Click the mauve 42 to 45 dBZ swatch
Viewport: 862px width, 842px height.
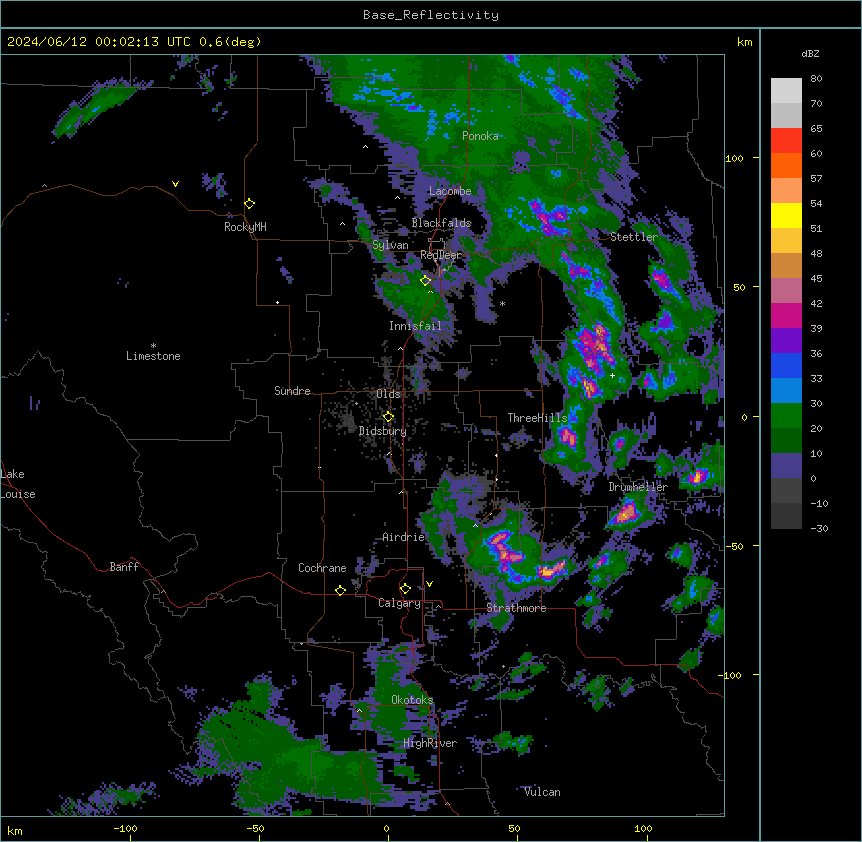[786, 291]
